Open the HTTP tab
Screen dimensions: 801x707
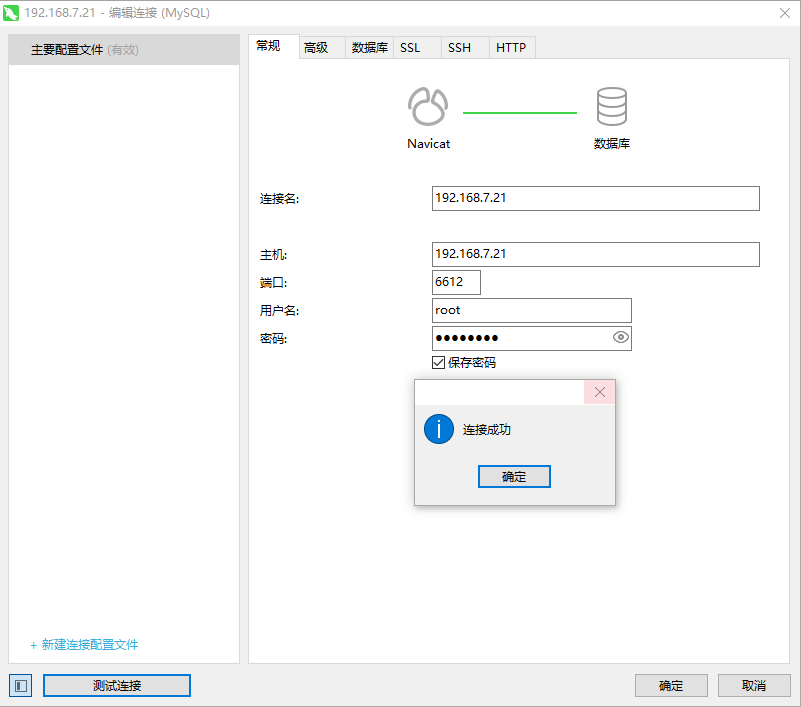(511, 48)
